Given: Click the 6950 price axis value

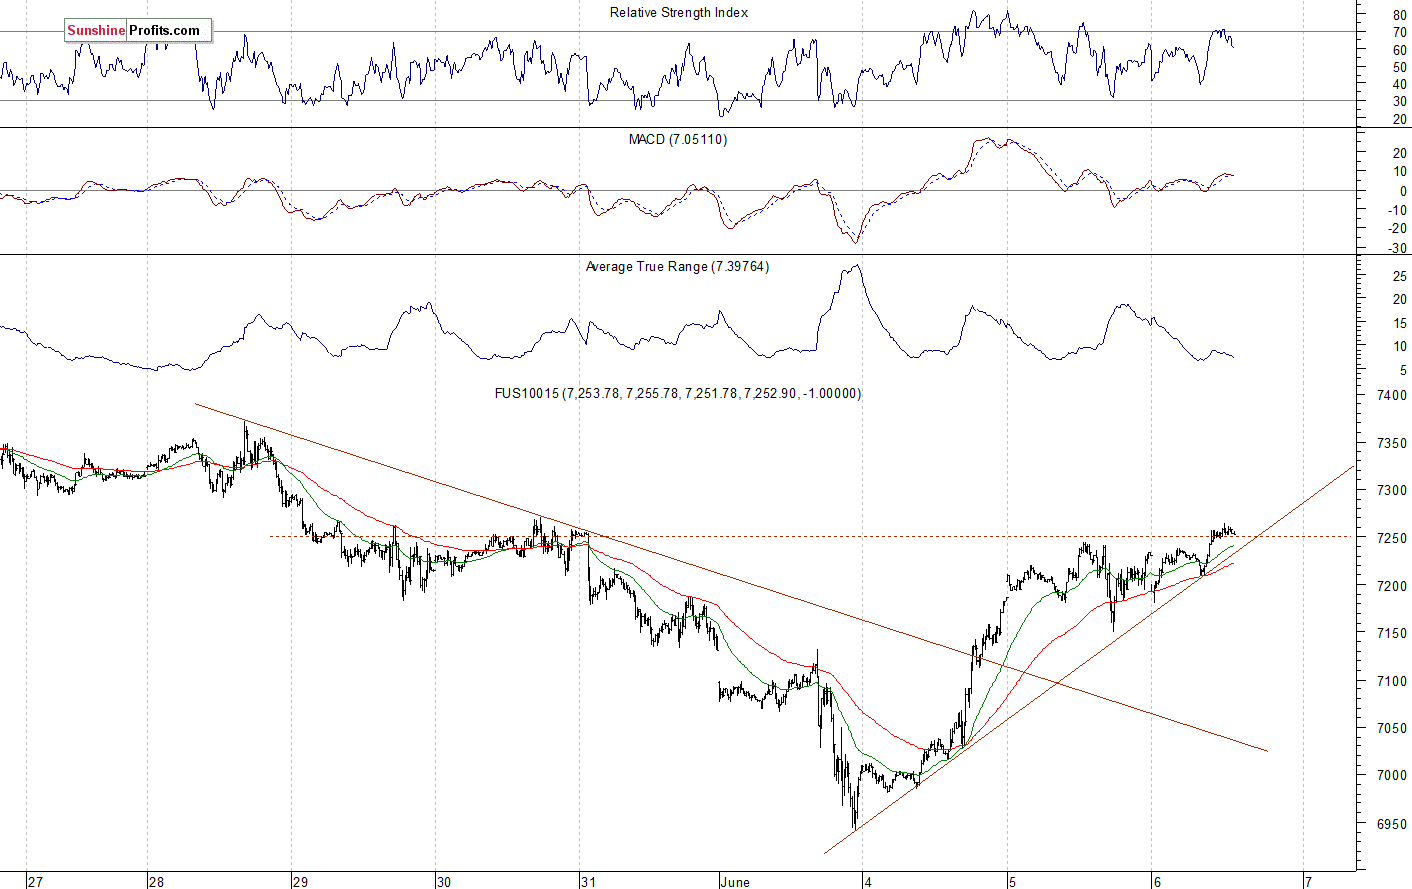Looking at the screenshot, I should coord(1392,824).
